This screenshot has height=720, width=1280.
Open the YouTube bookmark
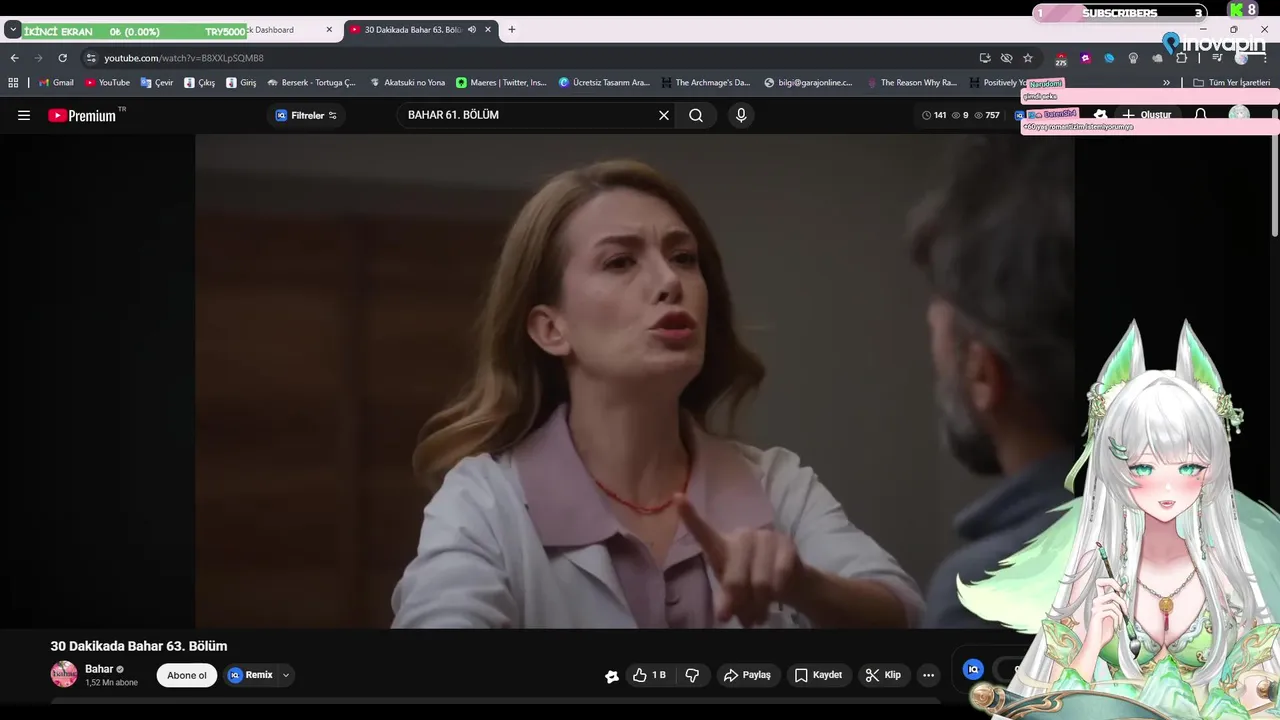(x=107, y=83)
